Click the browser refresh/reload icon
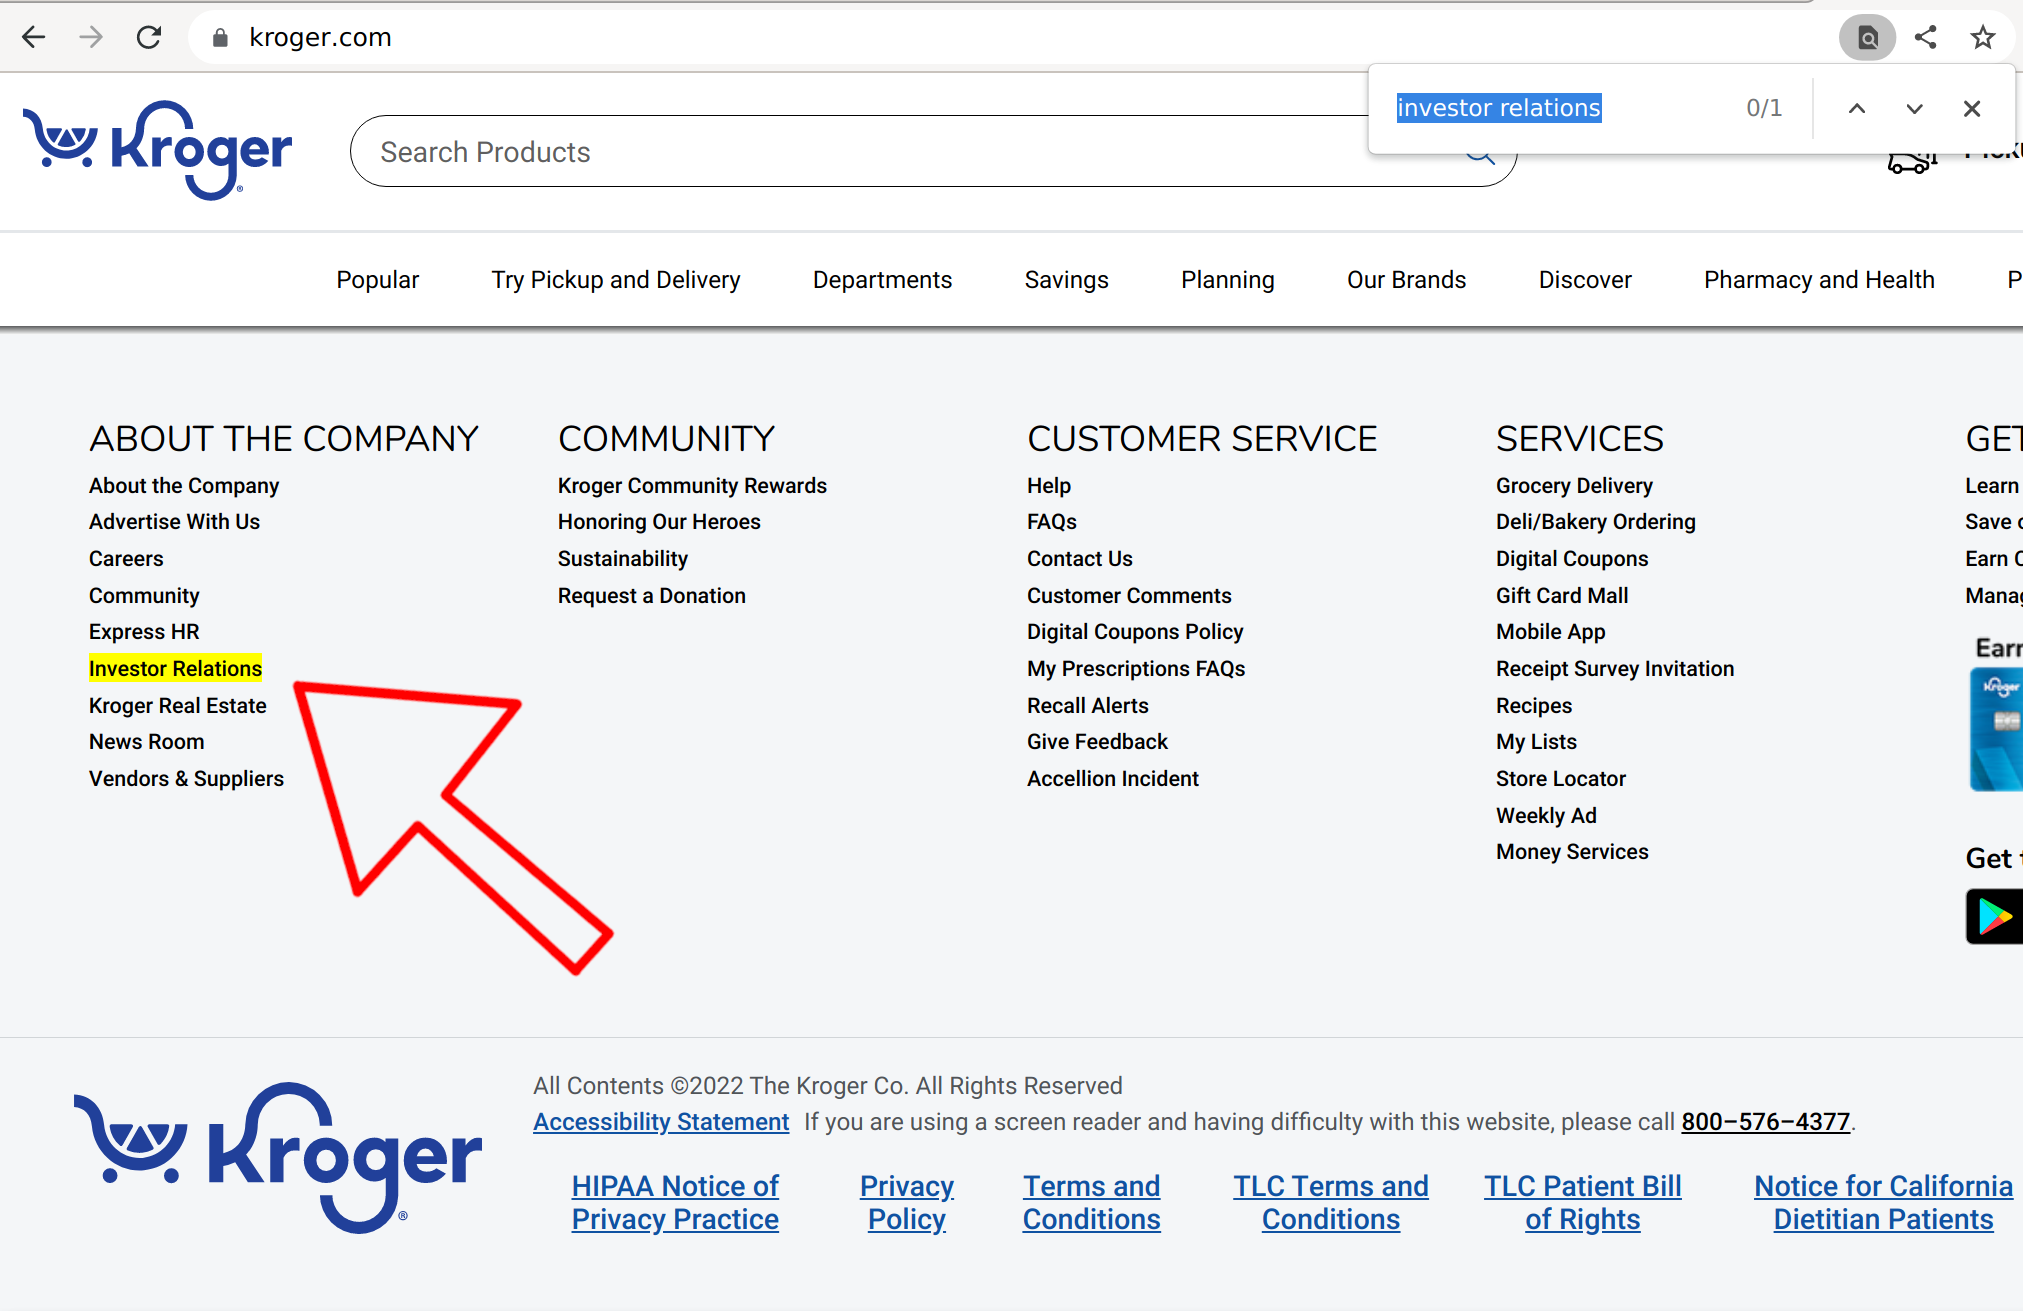 click(x=147, y=37)
